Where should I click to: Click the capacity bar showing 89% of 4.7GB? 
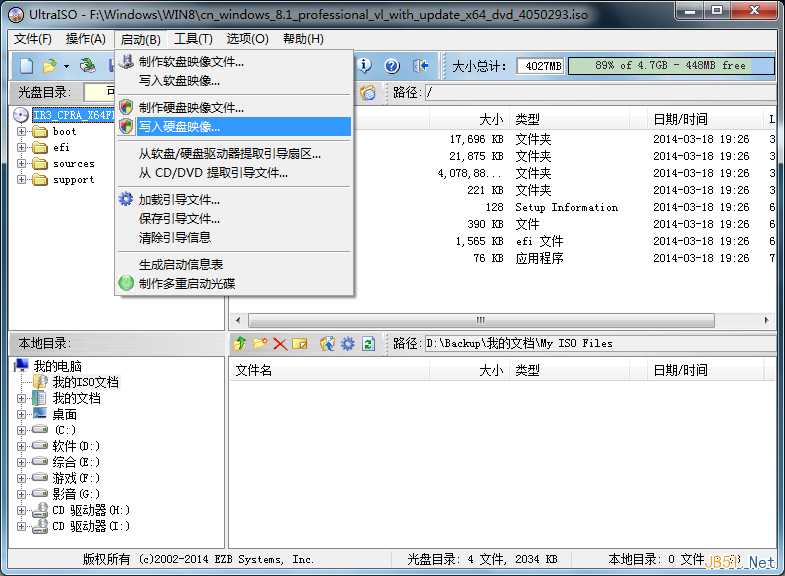(x=671, y=66)
